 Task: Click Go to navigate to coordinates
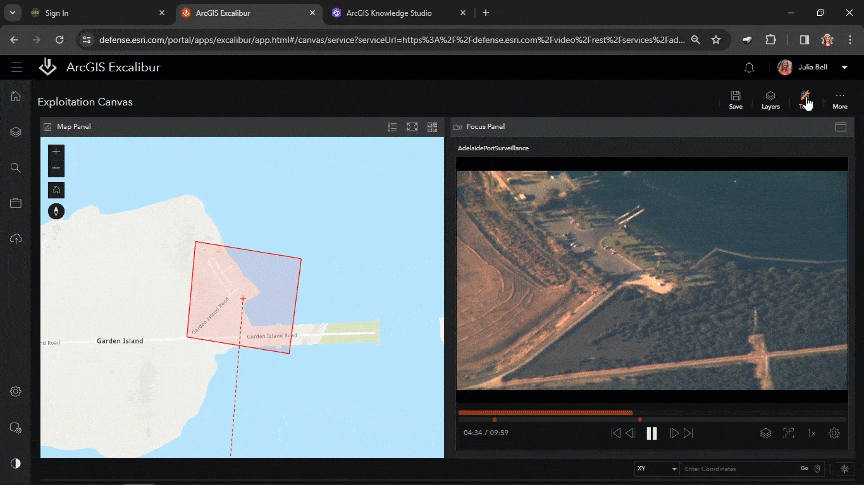point(804,468)
